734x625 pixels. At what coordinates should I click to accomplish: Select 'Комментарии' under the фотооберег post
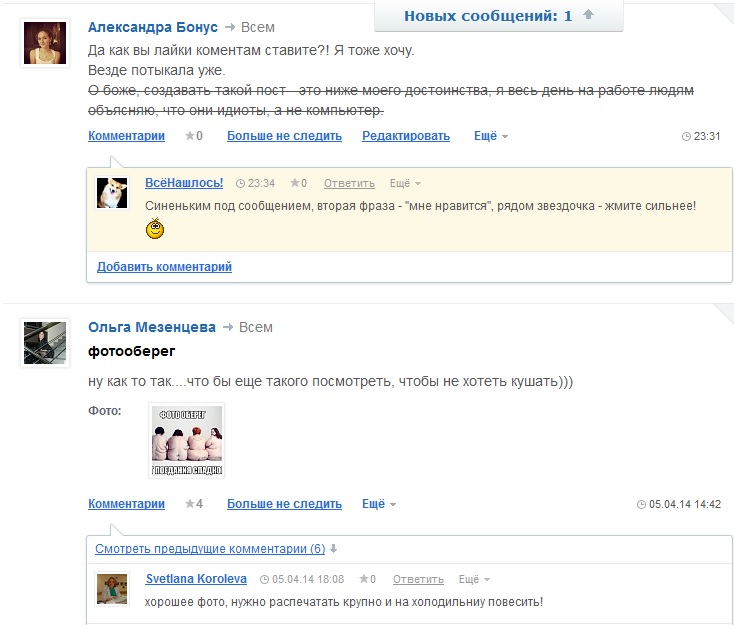pos(126,504)
